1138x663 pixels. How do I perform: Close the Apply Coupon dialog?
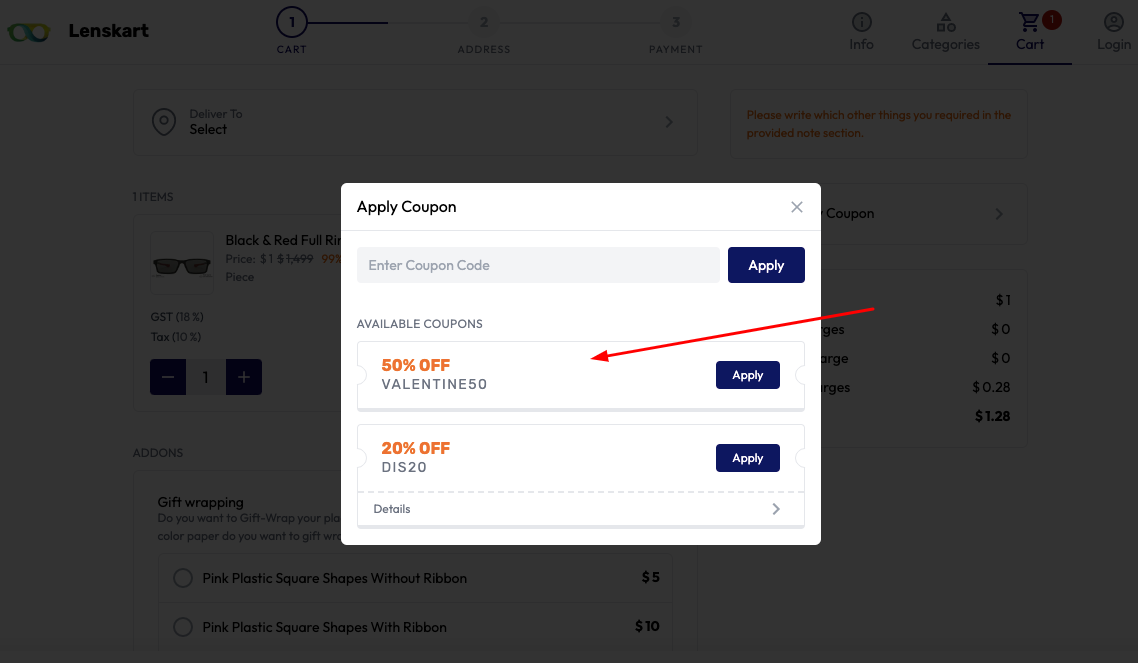pyautogui.click(x=797, y=207)
